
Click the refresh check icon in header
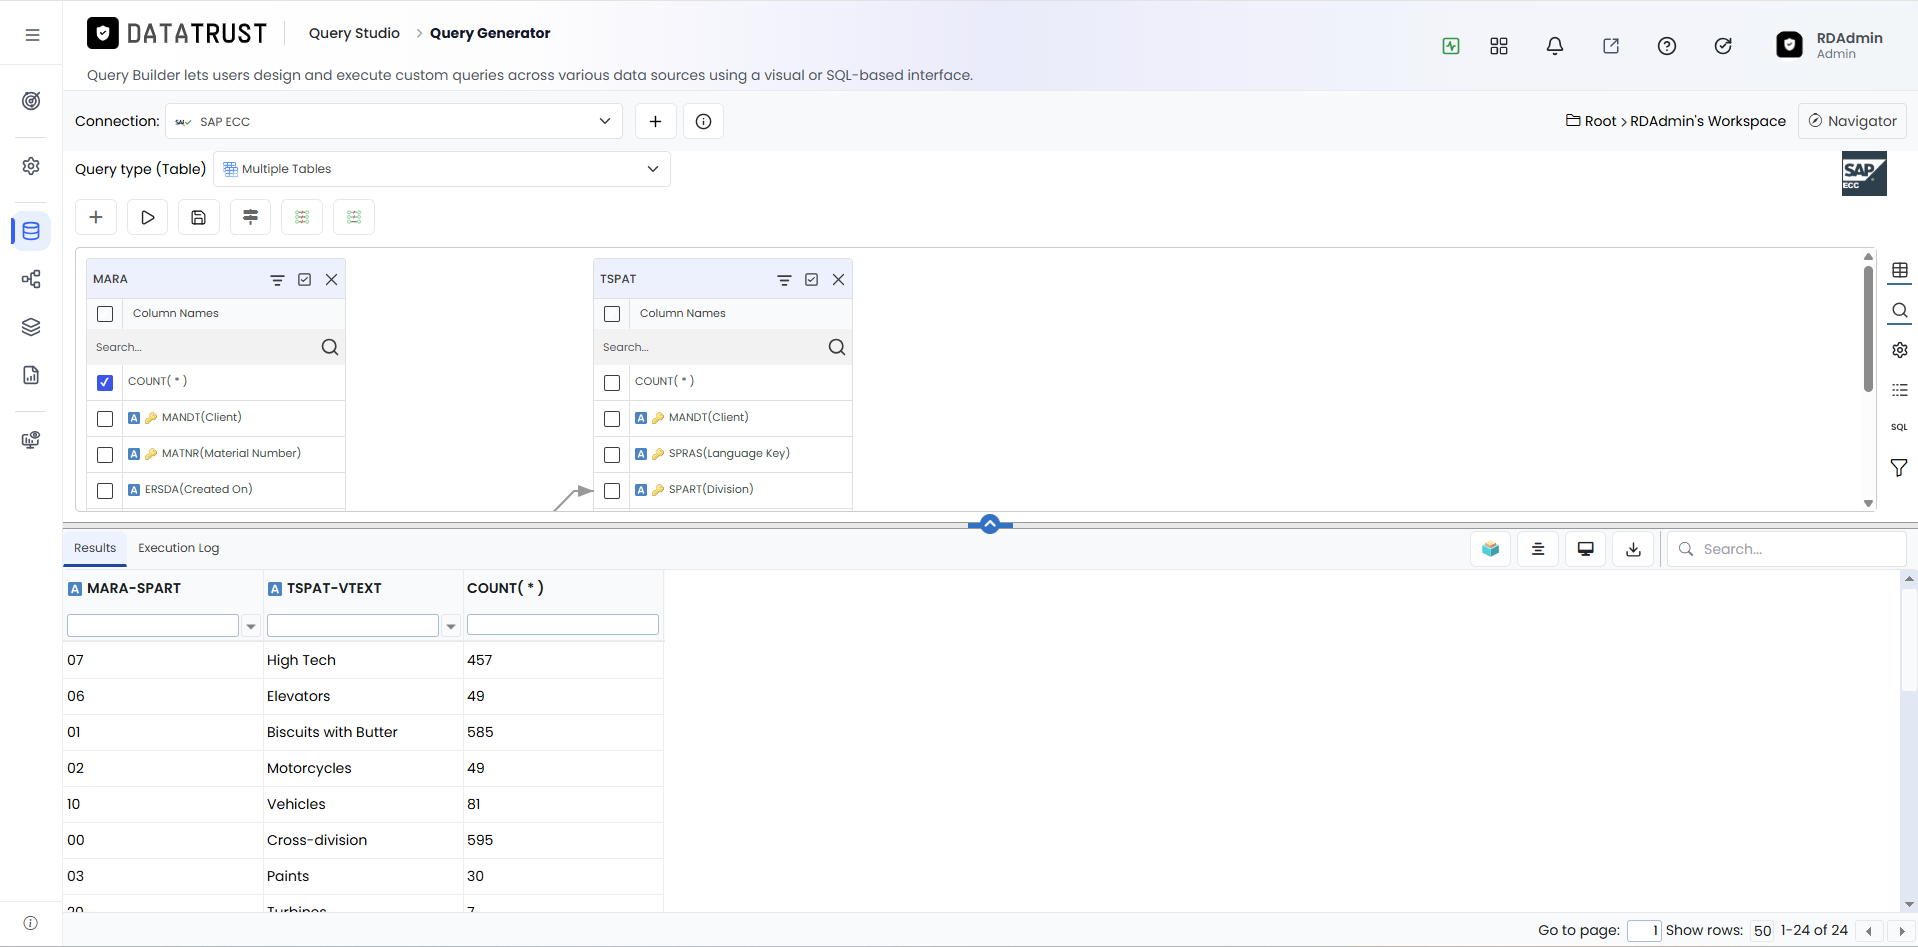1723,46
